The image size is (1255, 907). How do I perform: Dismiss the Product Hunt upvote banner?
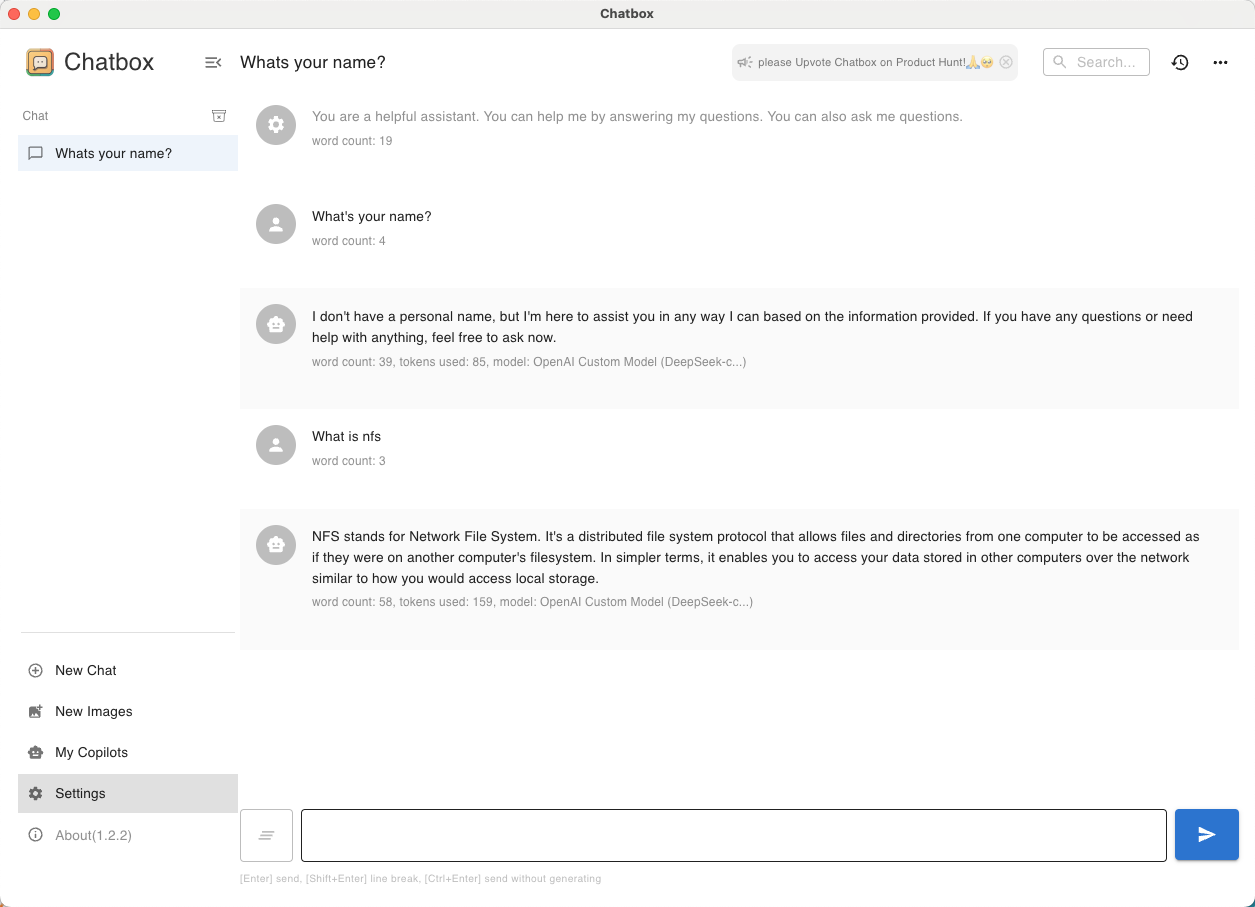tap(1006, 62)
